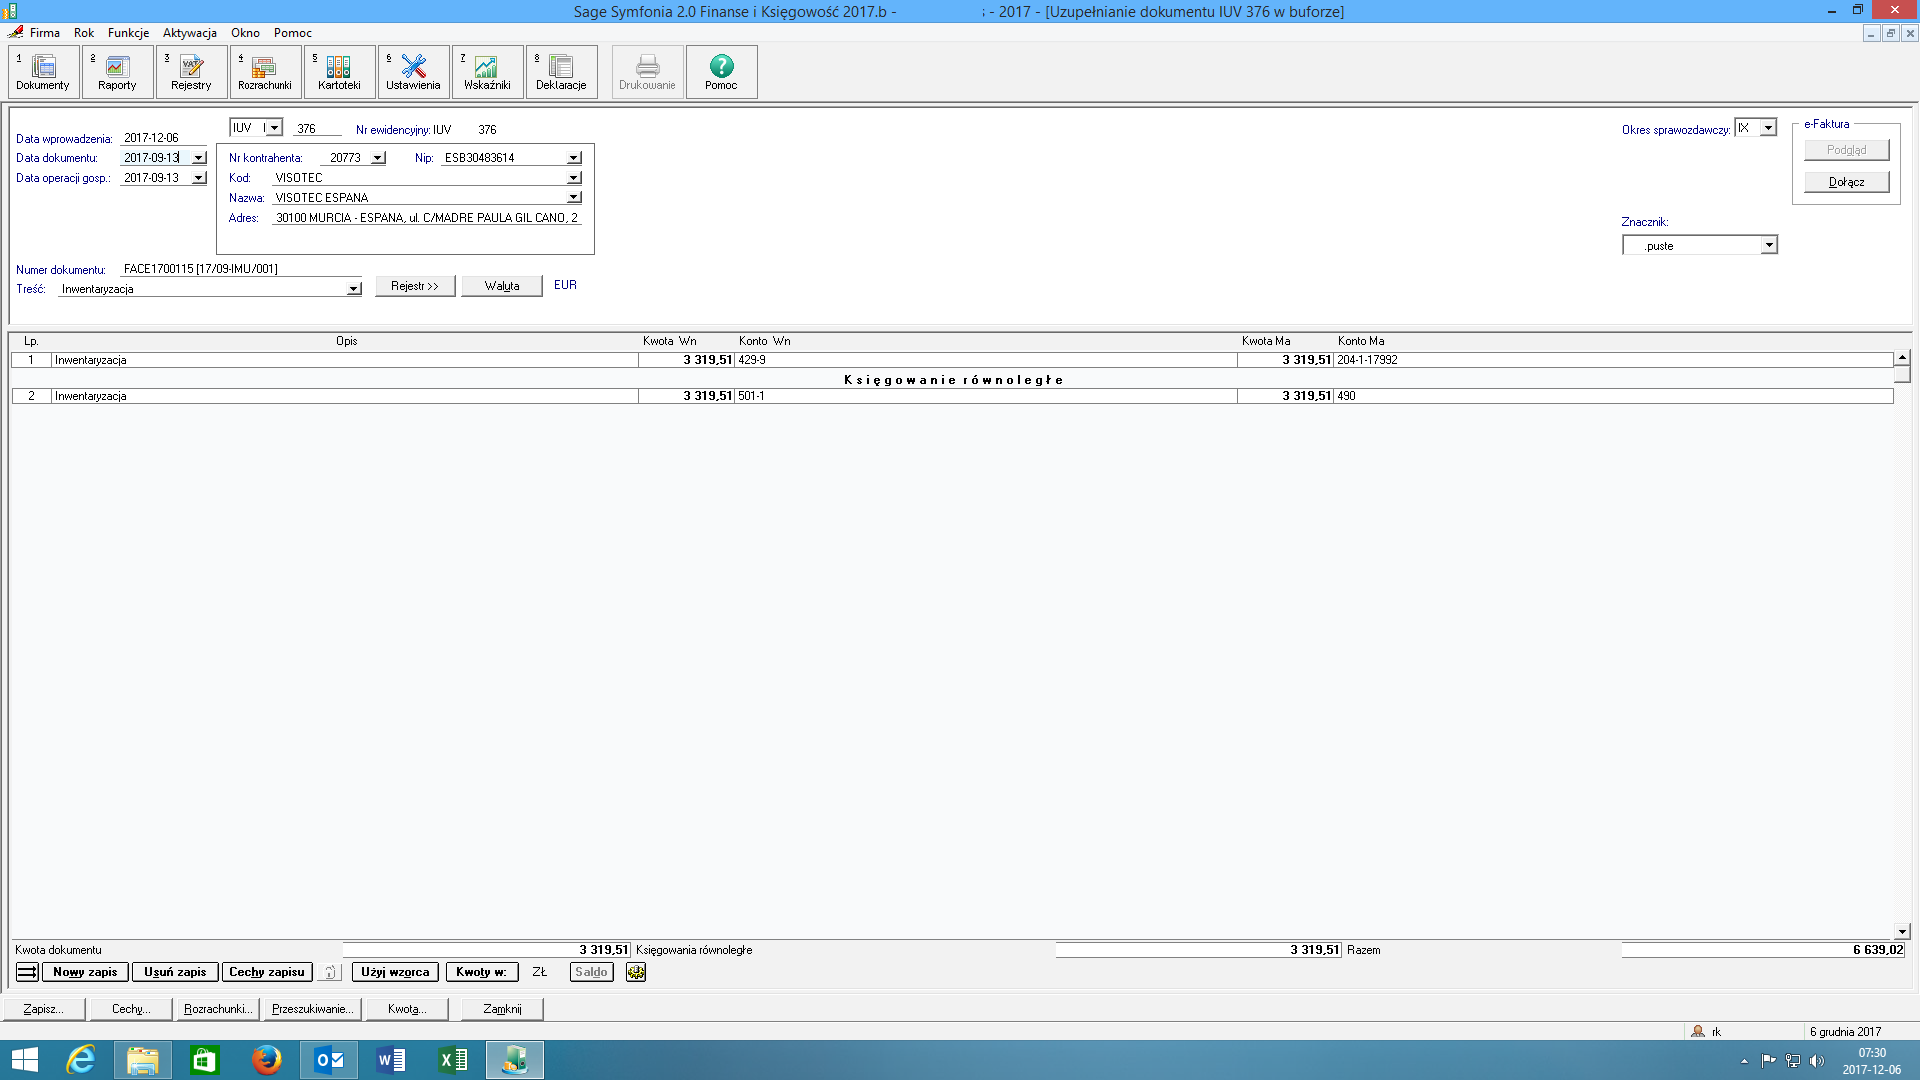
Task: Open the Rozrachunki module icon
Action: click(x=265, y=72)
